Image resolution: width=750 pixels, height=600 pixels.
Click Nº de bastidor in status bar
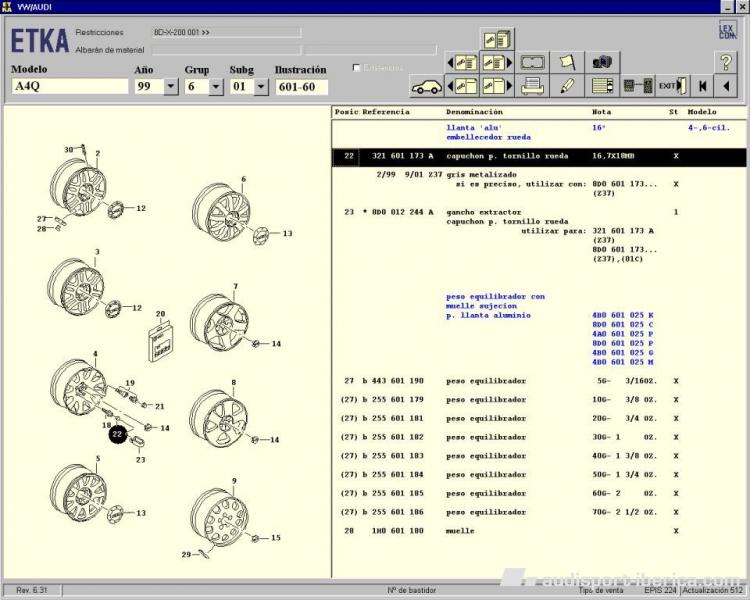pos(412,590)
